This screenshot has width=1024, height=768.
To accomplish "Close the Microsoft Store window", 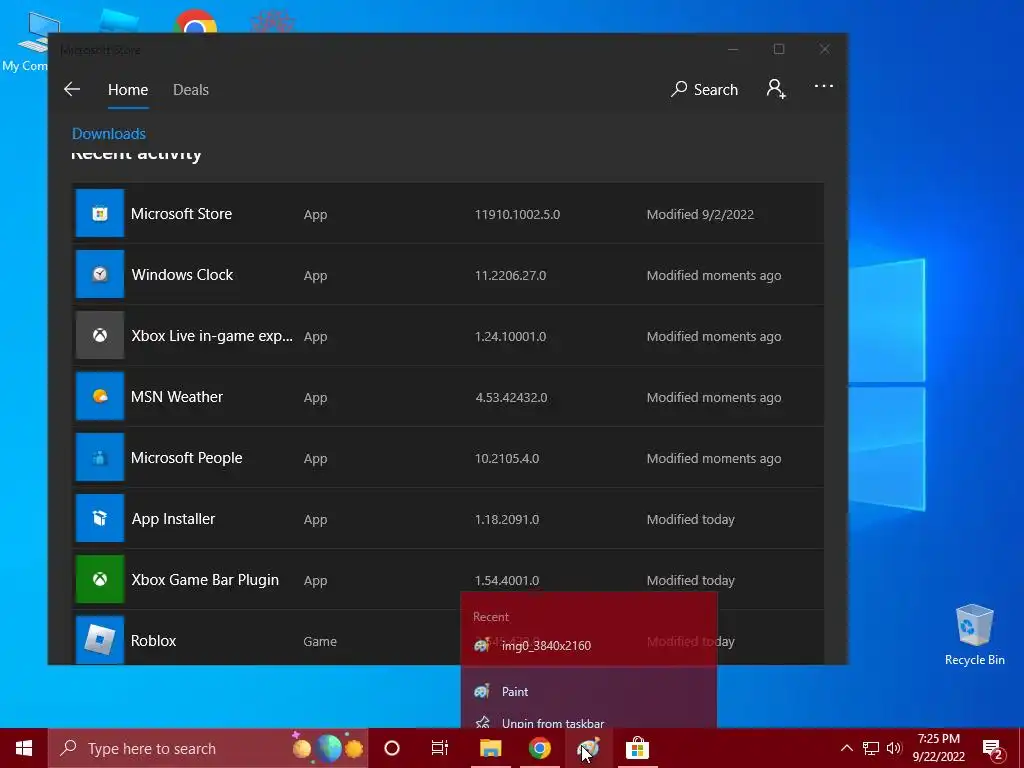I will (824, 49).
